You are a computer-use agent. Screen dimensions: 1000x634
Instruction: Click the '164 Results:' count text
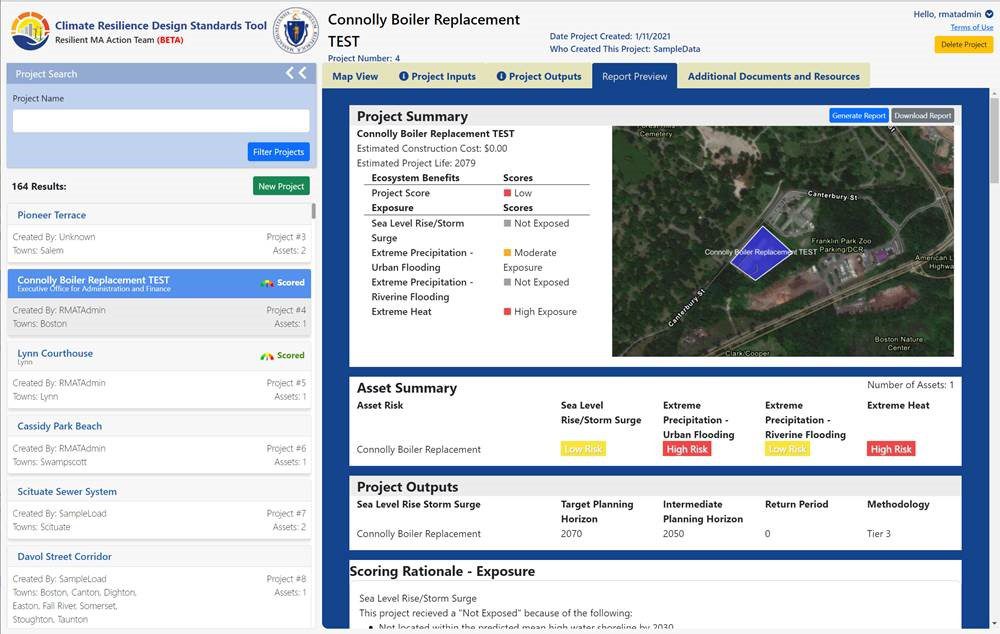(x=39, y=186)
